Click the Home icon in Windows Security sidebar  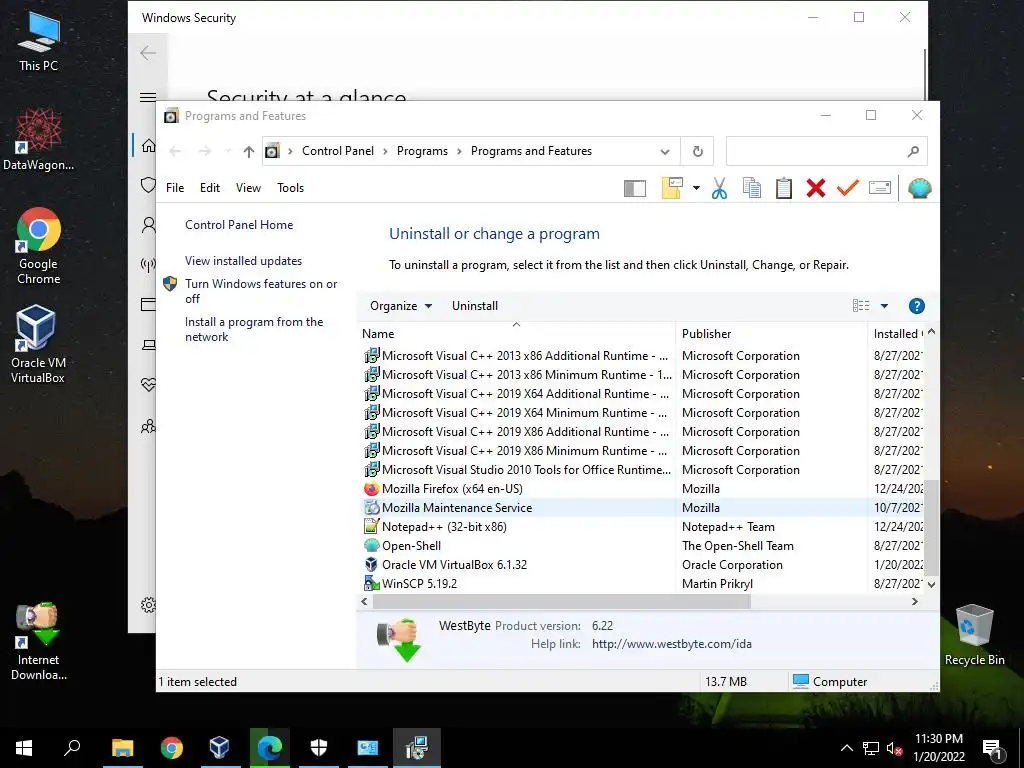pos(148,145)
